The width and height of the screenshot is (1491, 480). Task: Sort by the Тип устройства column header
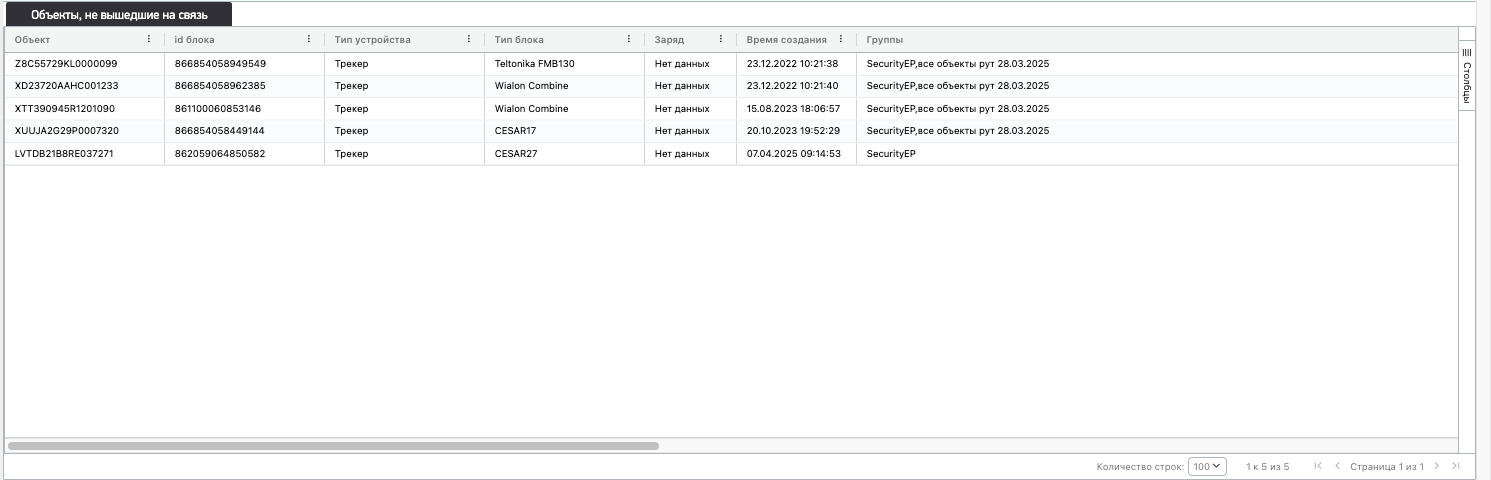[373, 40]
